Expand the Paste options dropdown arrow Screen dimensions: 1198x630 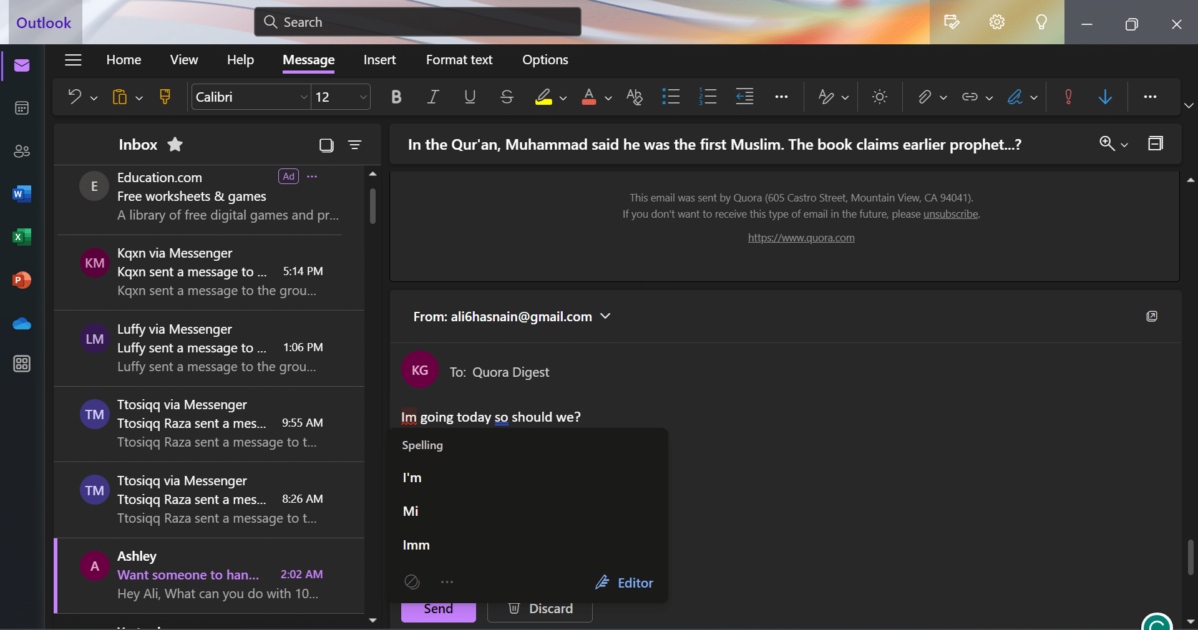pos(139,99)
